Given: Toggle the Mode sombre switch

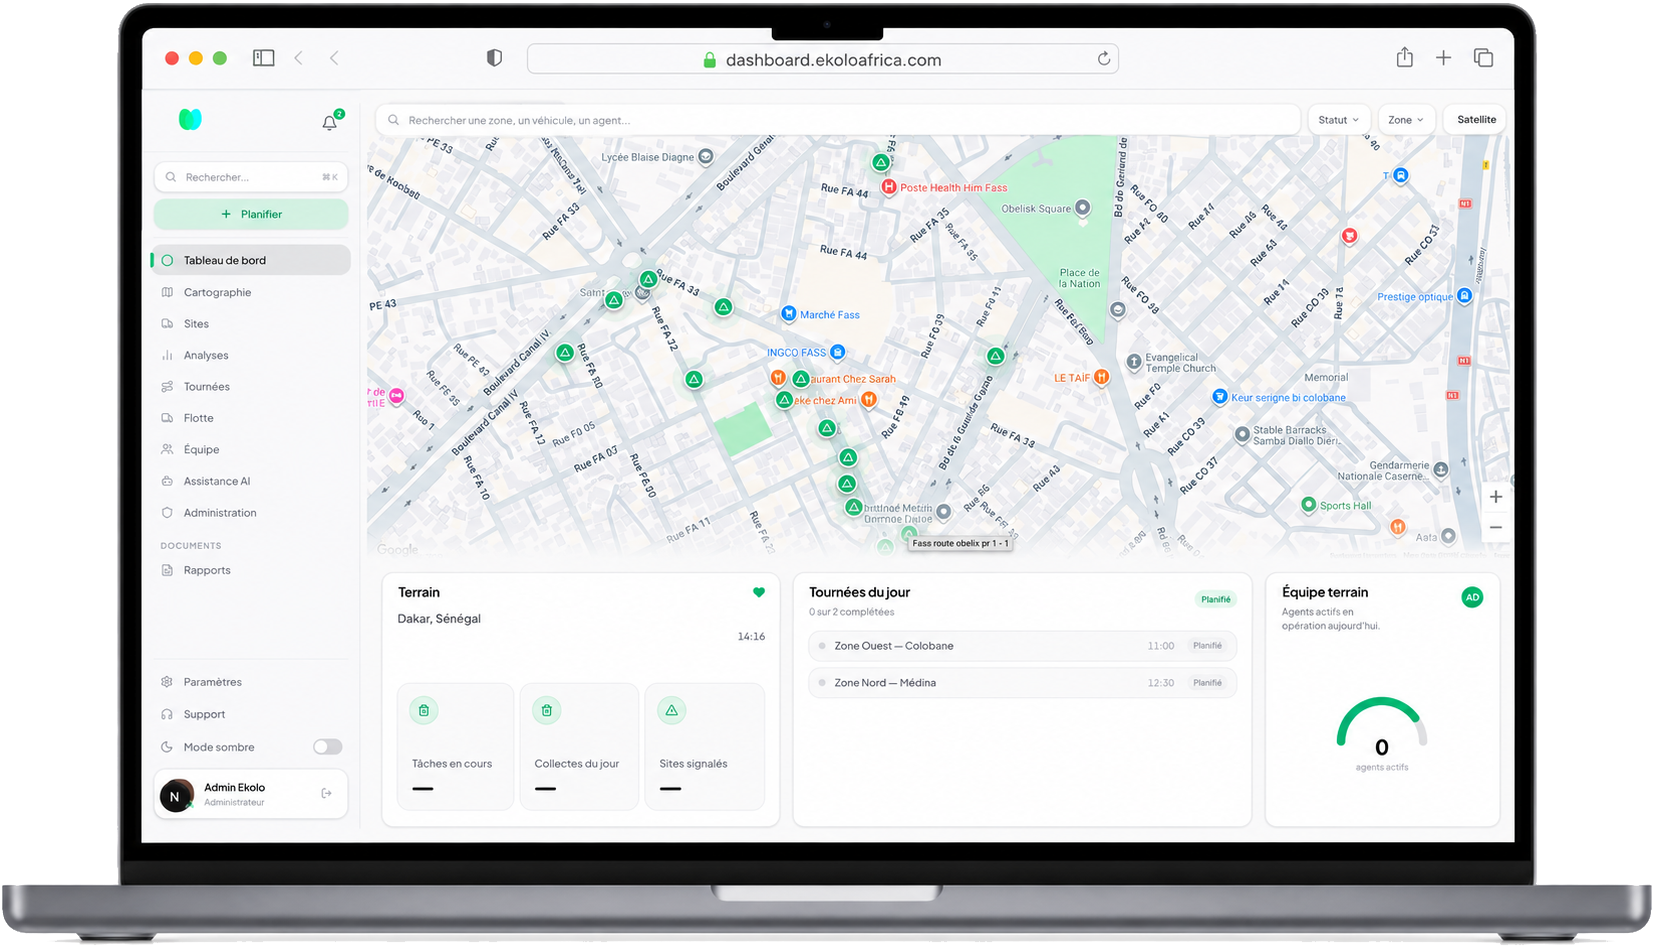Looking at the screenshot, I should pyautogui.click(x=327, y=747).
